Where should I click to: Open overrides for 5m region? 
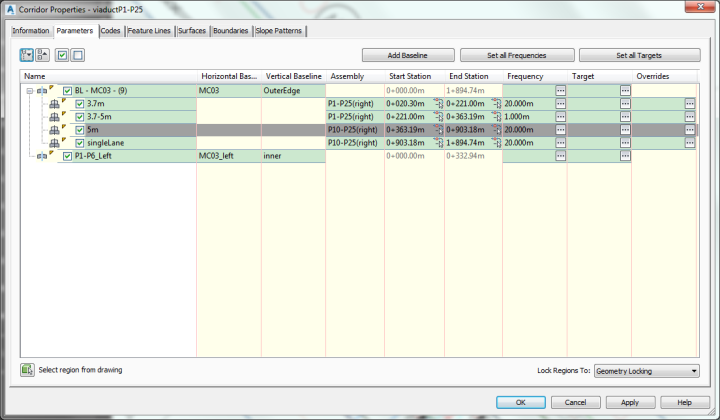pos(690,130)
